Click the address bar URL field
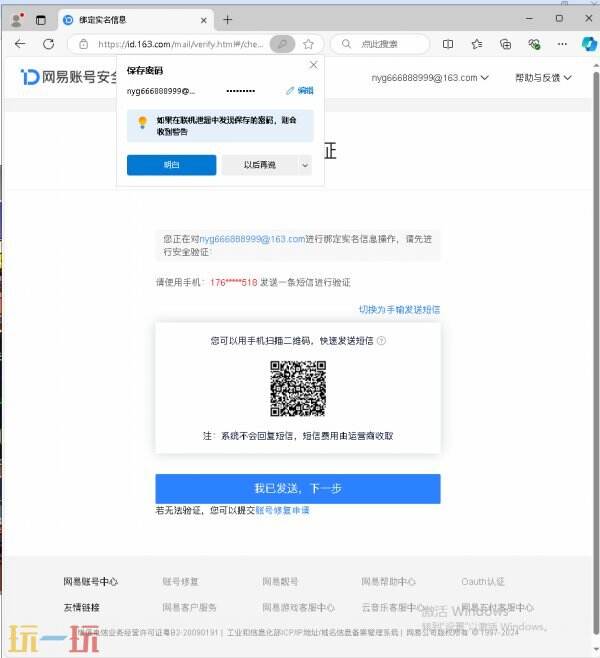The width and height of the screenshot is (600, 658). (180, 44)
